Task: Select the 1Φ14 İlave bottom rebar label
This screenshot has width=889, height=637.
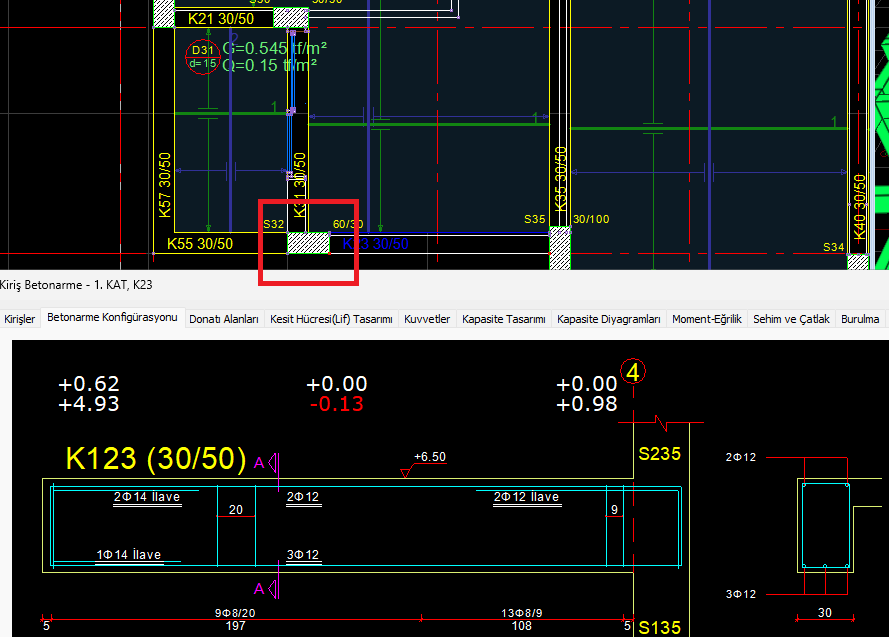Action: [x=128, y=555]
